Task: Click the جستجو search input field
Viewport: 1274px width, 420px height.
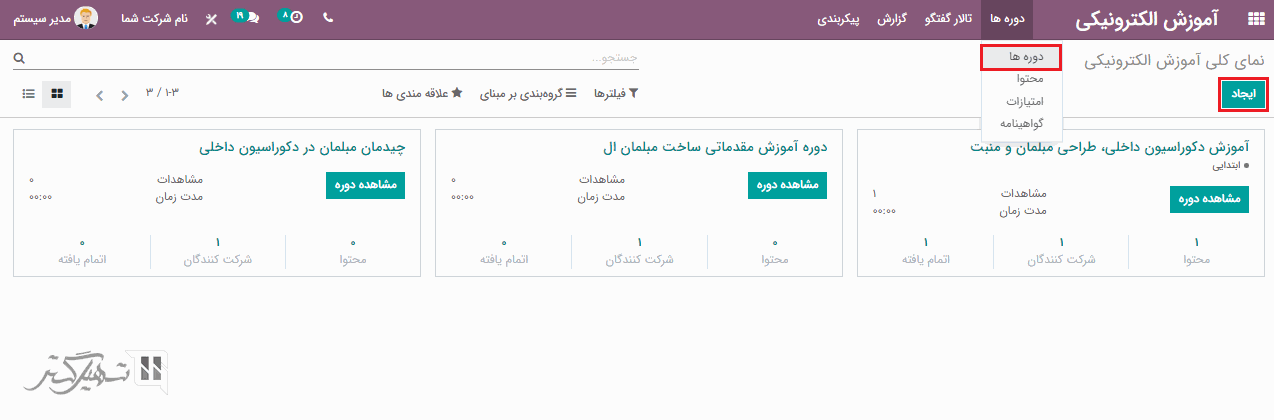Action: point(330,59)
